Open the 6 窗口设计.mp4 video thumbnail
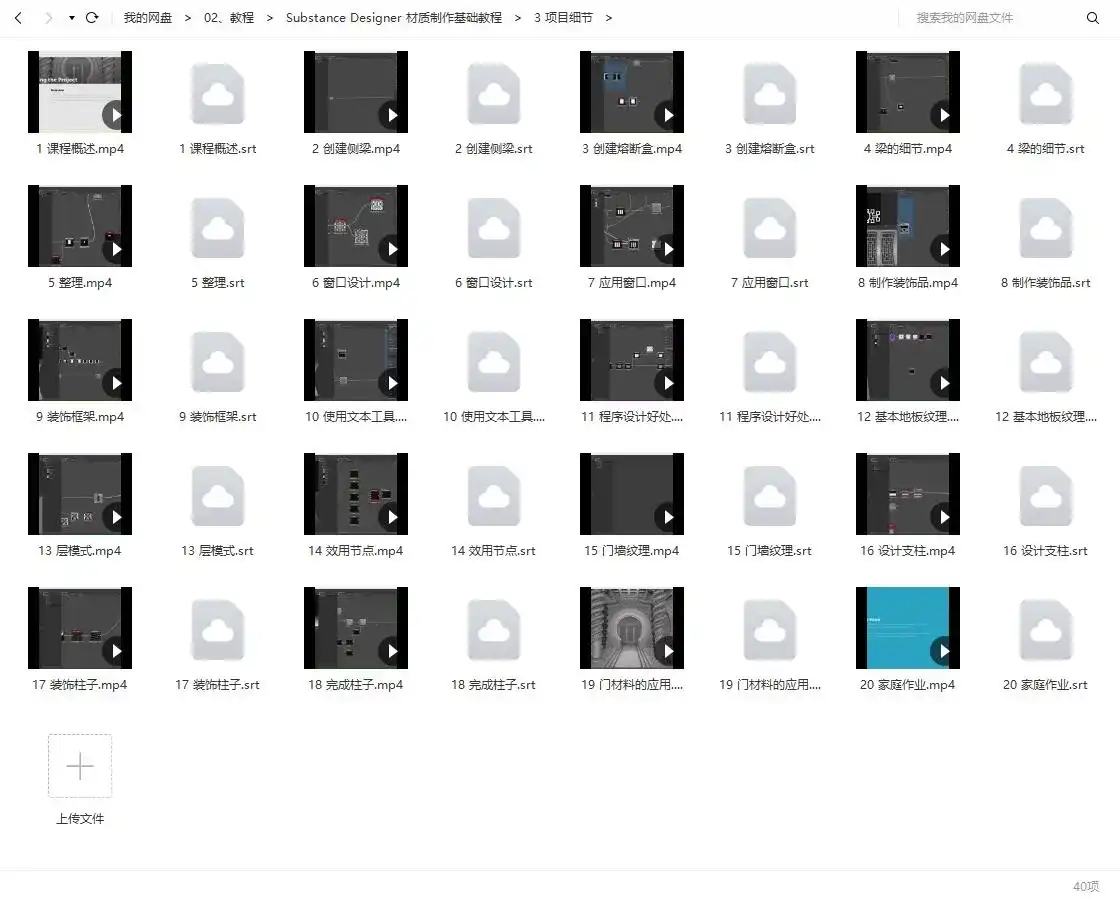 pos(356,227)
